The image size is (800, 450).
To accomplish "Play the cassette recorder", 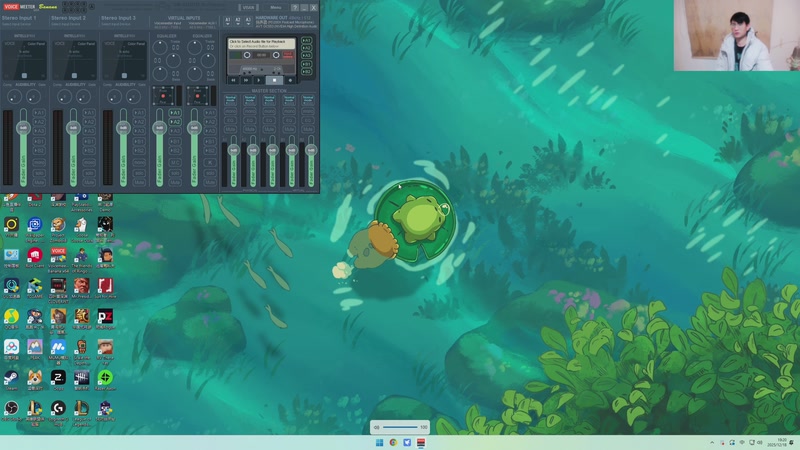I will coord(259,80).
